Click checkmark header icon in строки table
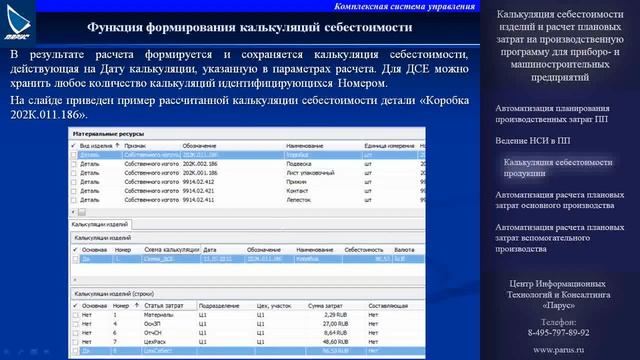The height and width of the screenshot is (360, 640). pyautogui.click(x=75, y=306)
